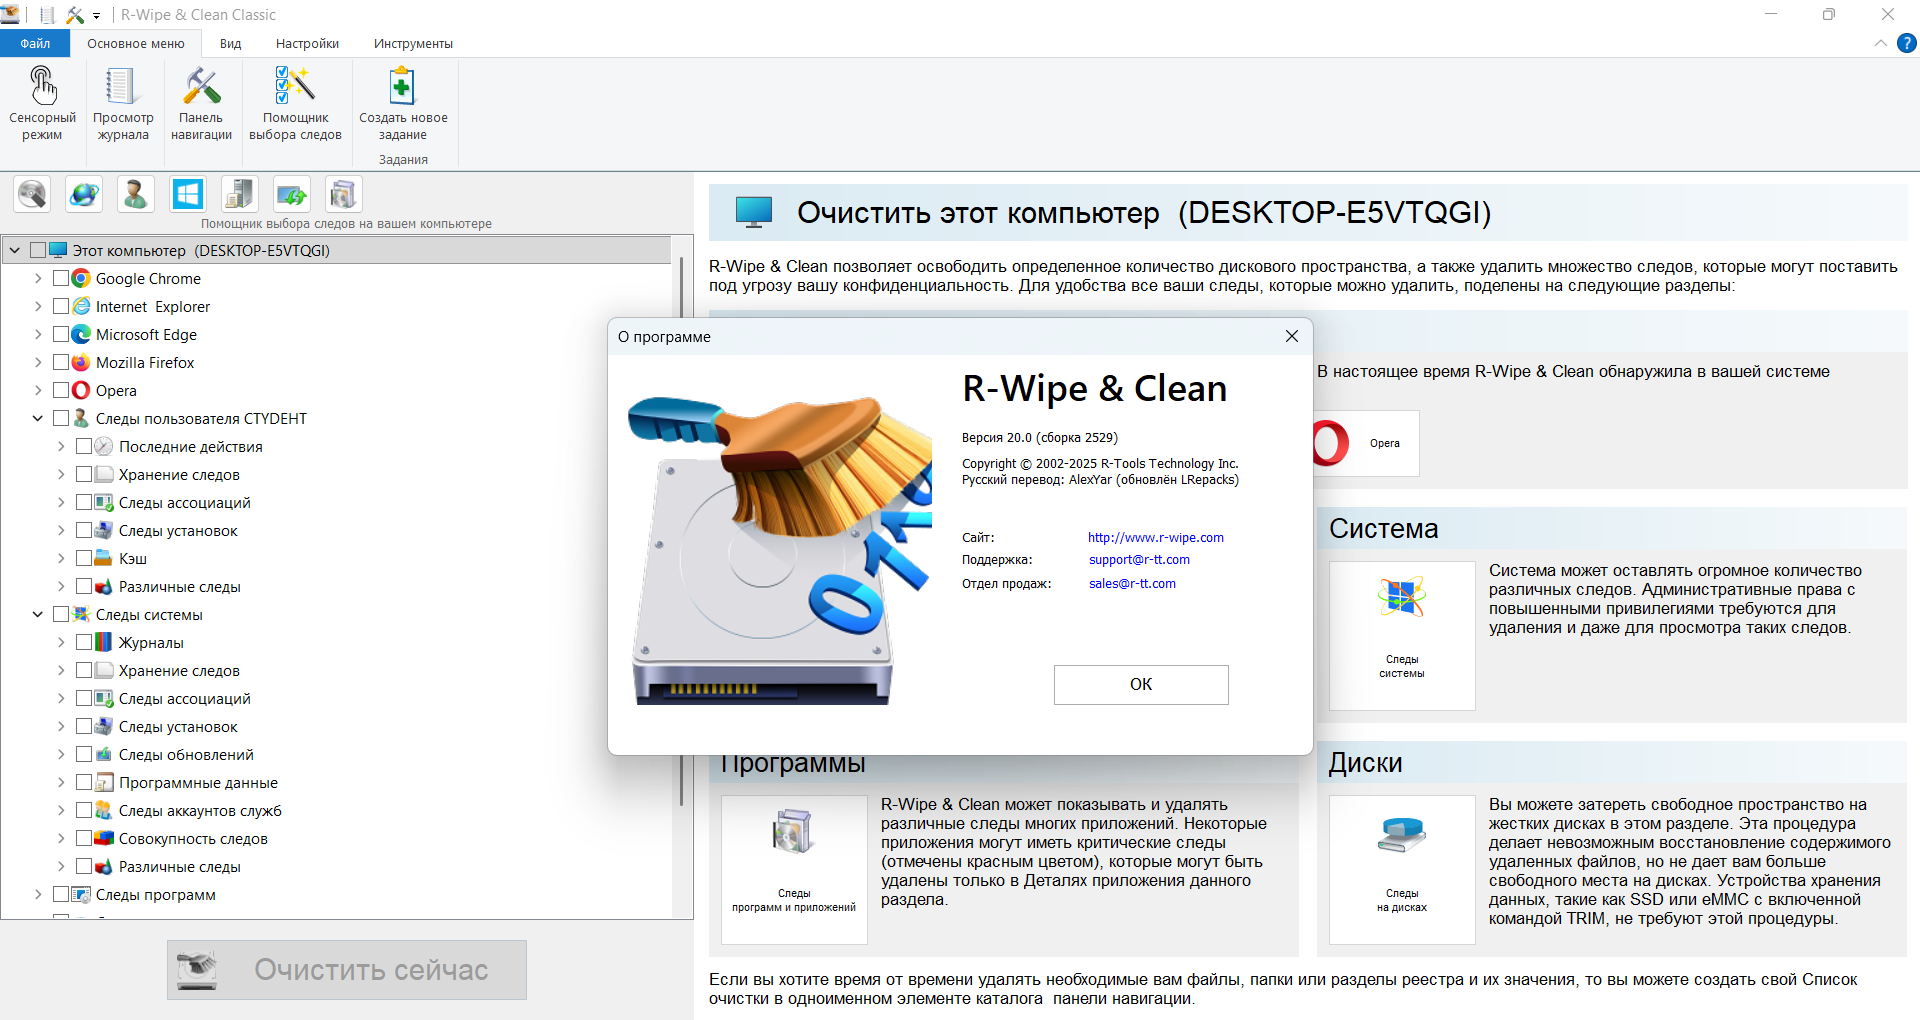Viewport: 1920px width, 1020px height.
Task: Collapse the ribbon with the chevron
Action: pos(1881,43)
